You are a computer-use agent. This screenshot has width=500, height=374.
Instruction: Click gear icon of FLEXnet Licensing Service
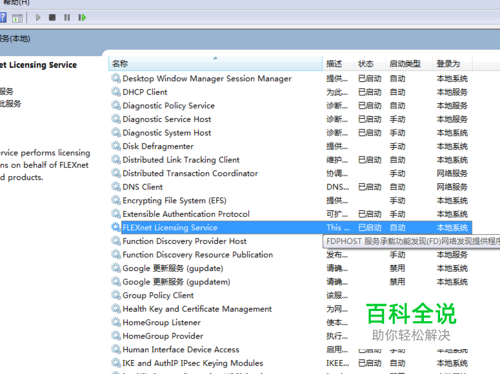click(116, 227)
